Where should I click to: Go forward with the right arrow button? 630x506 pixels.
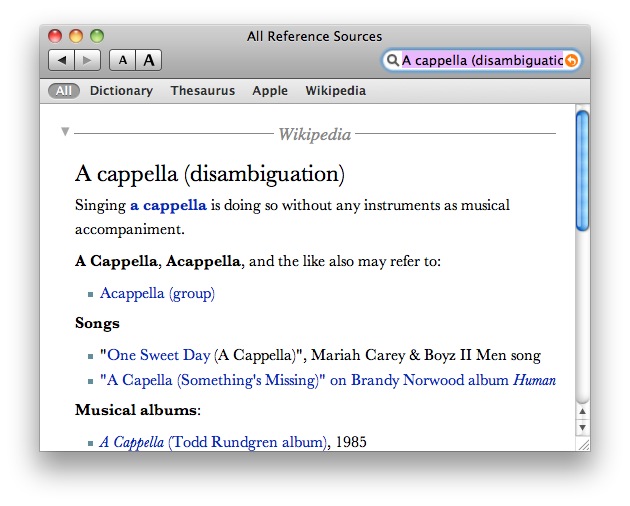pos(87,60)
